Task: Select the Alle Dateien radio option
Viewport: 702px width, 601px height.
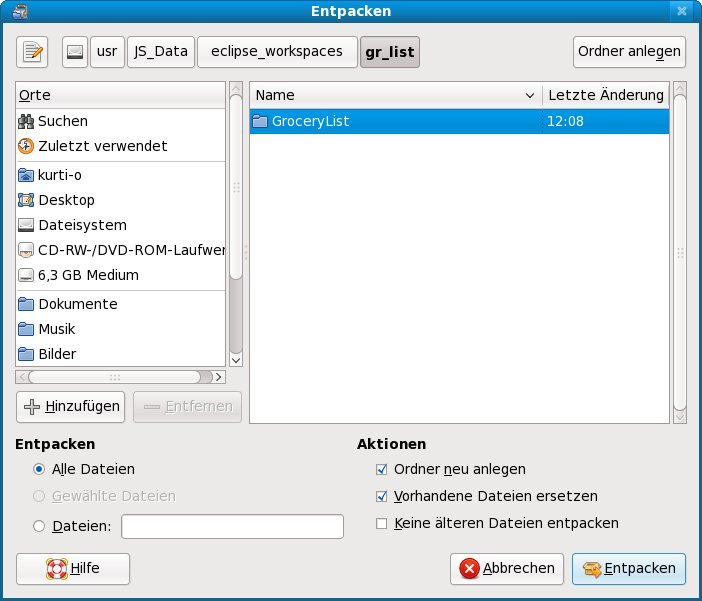Action: click(x=39, y=469)
